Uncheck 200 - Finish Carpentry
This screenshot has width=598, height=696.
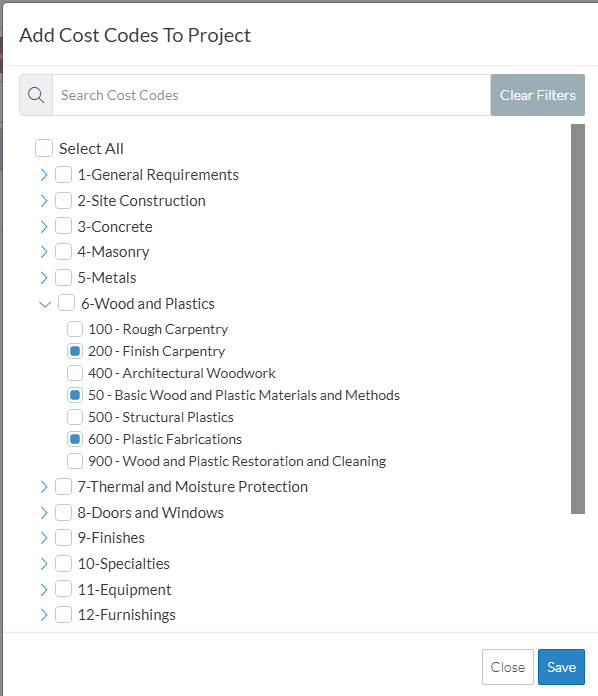click(x=75, y=351)
